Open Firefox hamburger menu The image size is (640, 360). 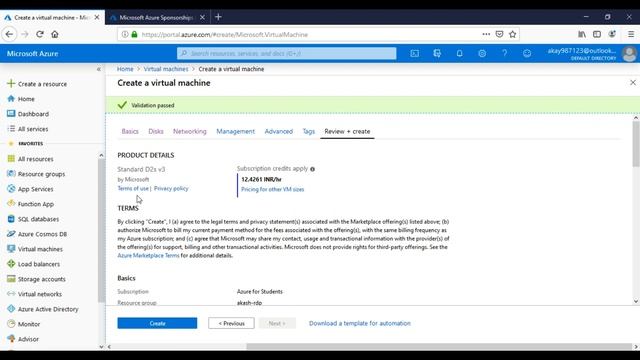tap(631, 34)
